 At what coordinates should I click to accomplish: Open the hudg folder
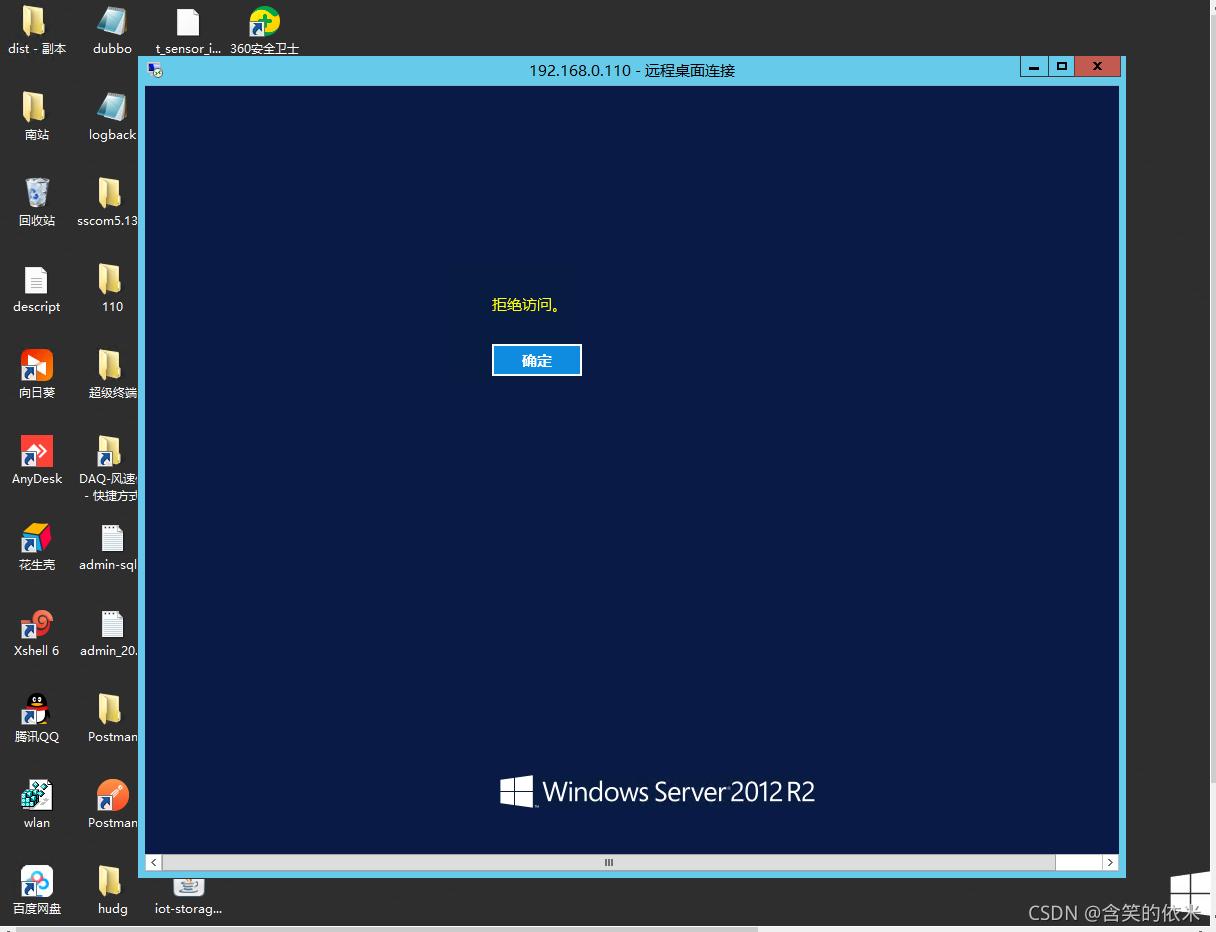(x=110, y=881)
